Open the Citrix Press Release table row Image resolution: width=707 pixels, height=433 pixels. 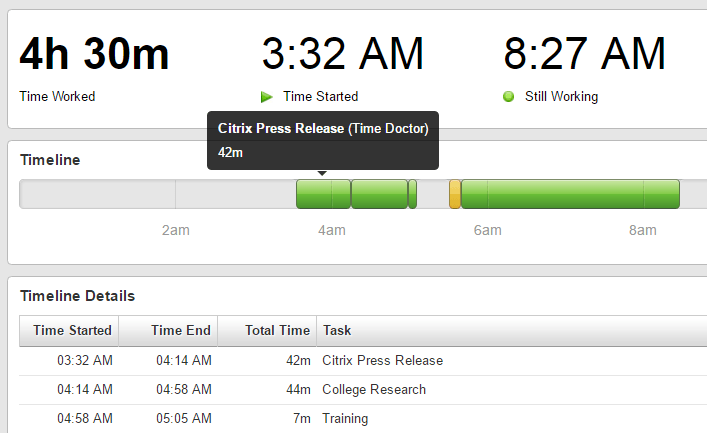click(x=382, y=360)
